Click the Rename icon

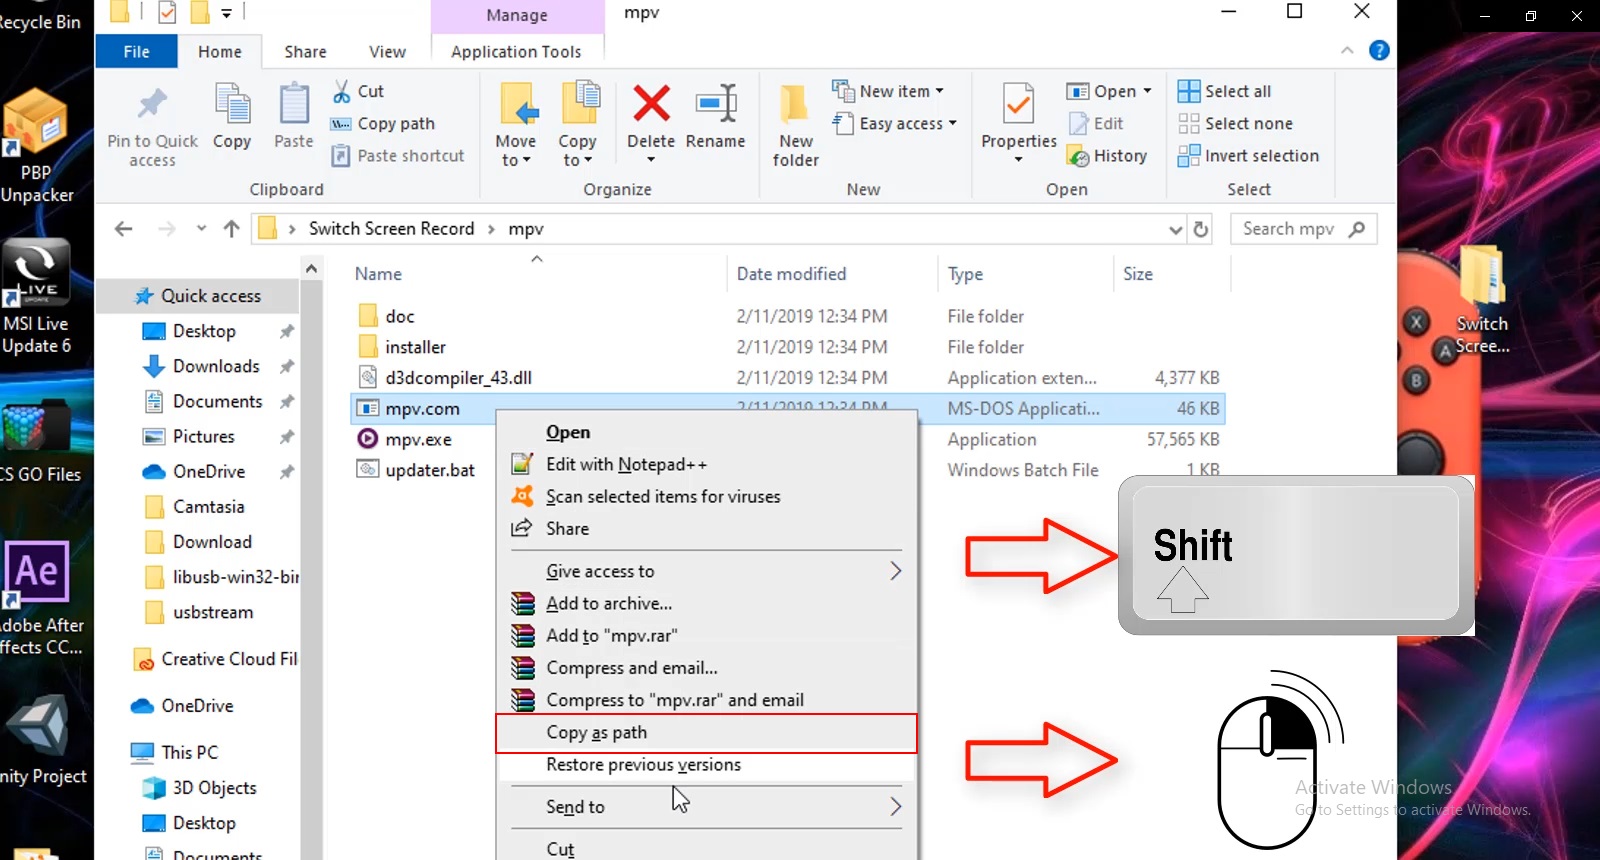pos(716,103)
